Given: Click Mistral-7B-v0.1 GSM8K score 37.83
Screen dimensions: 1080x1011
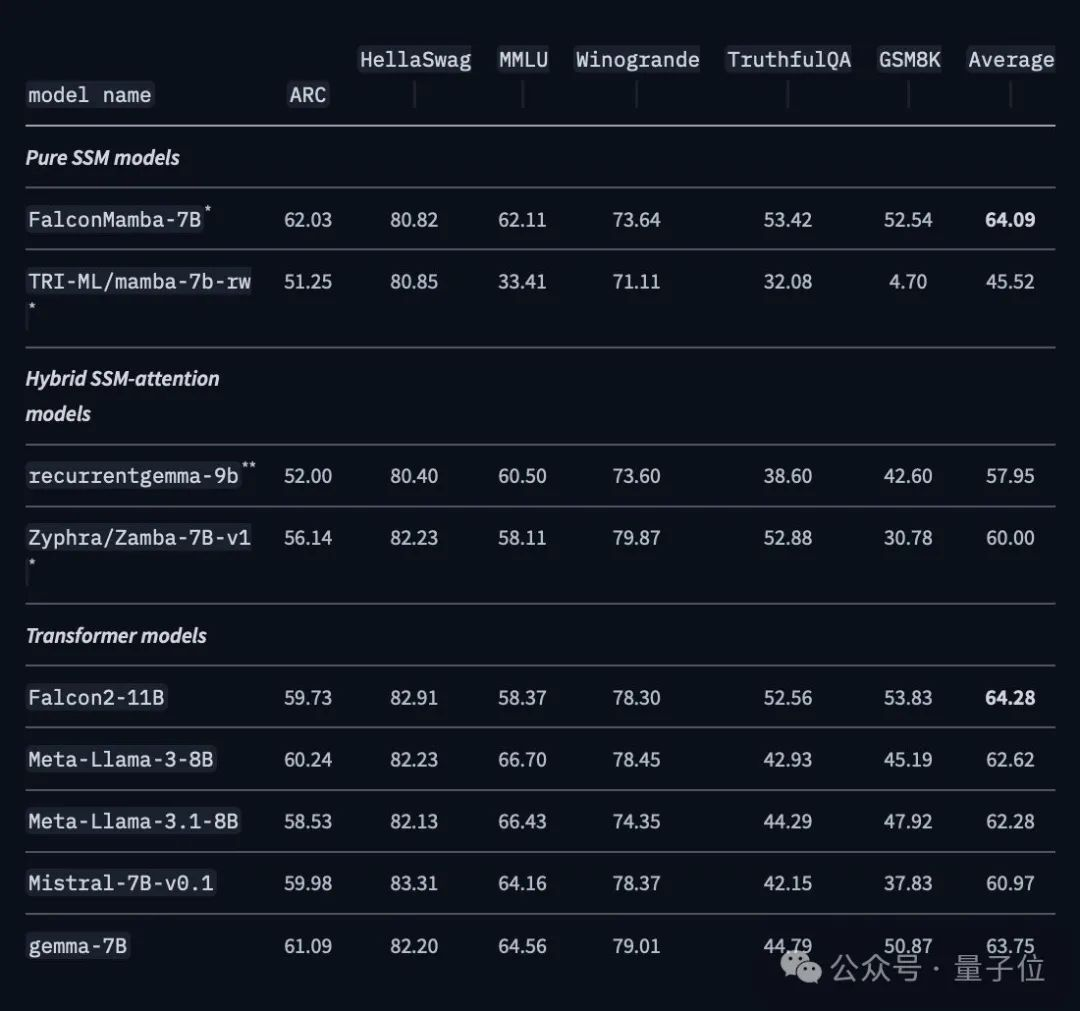Looking at the screenshot, I should 908,883.
